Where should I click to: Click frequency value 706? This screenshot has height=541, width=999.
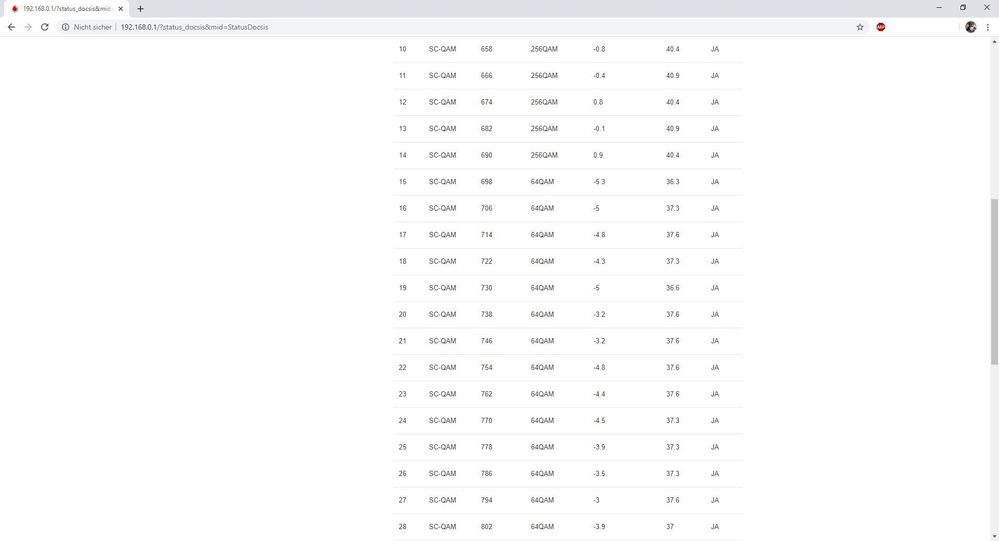tap(487, 208)
